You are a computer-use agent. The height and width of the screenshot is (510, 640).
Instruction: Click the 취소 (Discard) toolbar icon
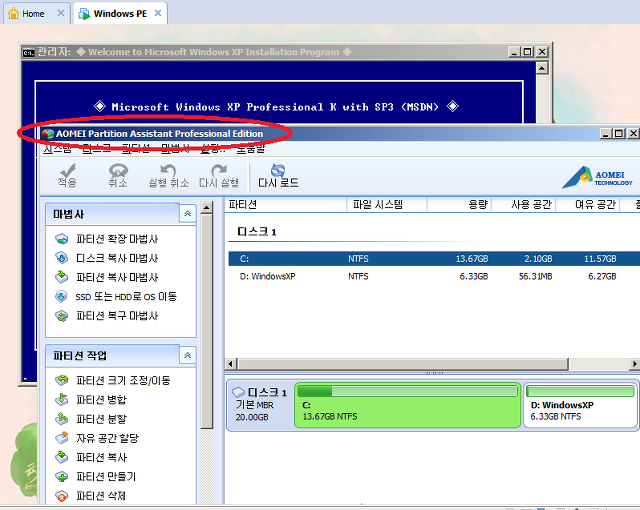click(x=118, y=170)
